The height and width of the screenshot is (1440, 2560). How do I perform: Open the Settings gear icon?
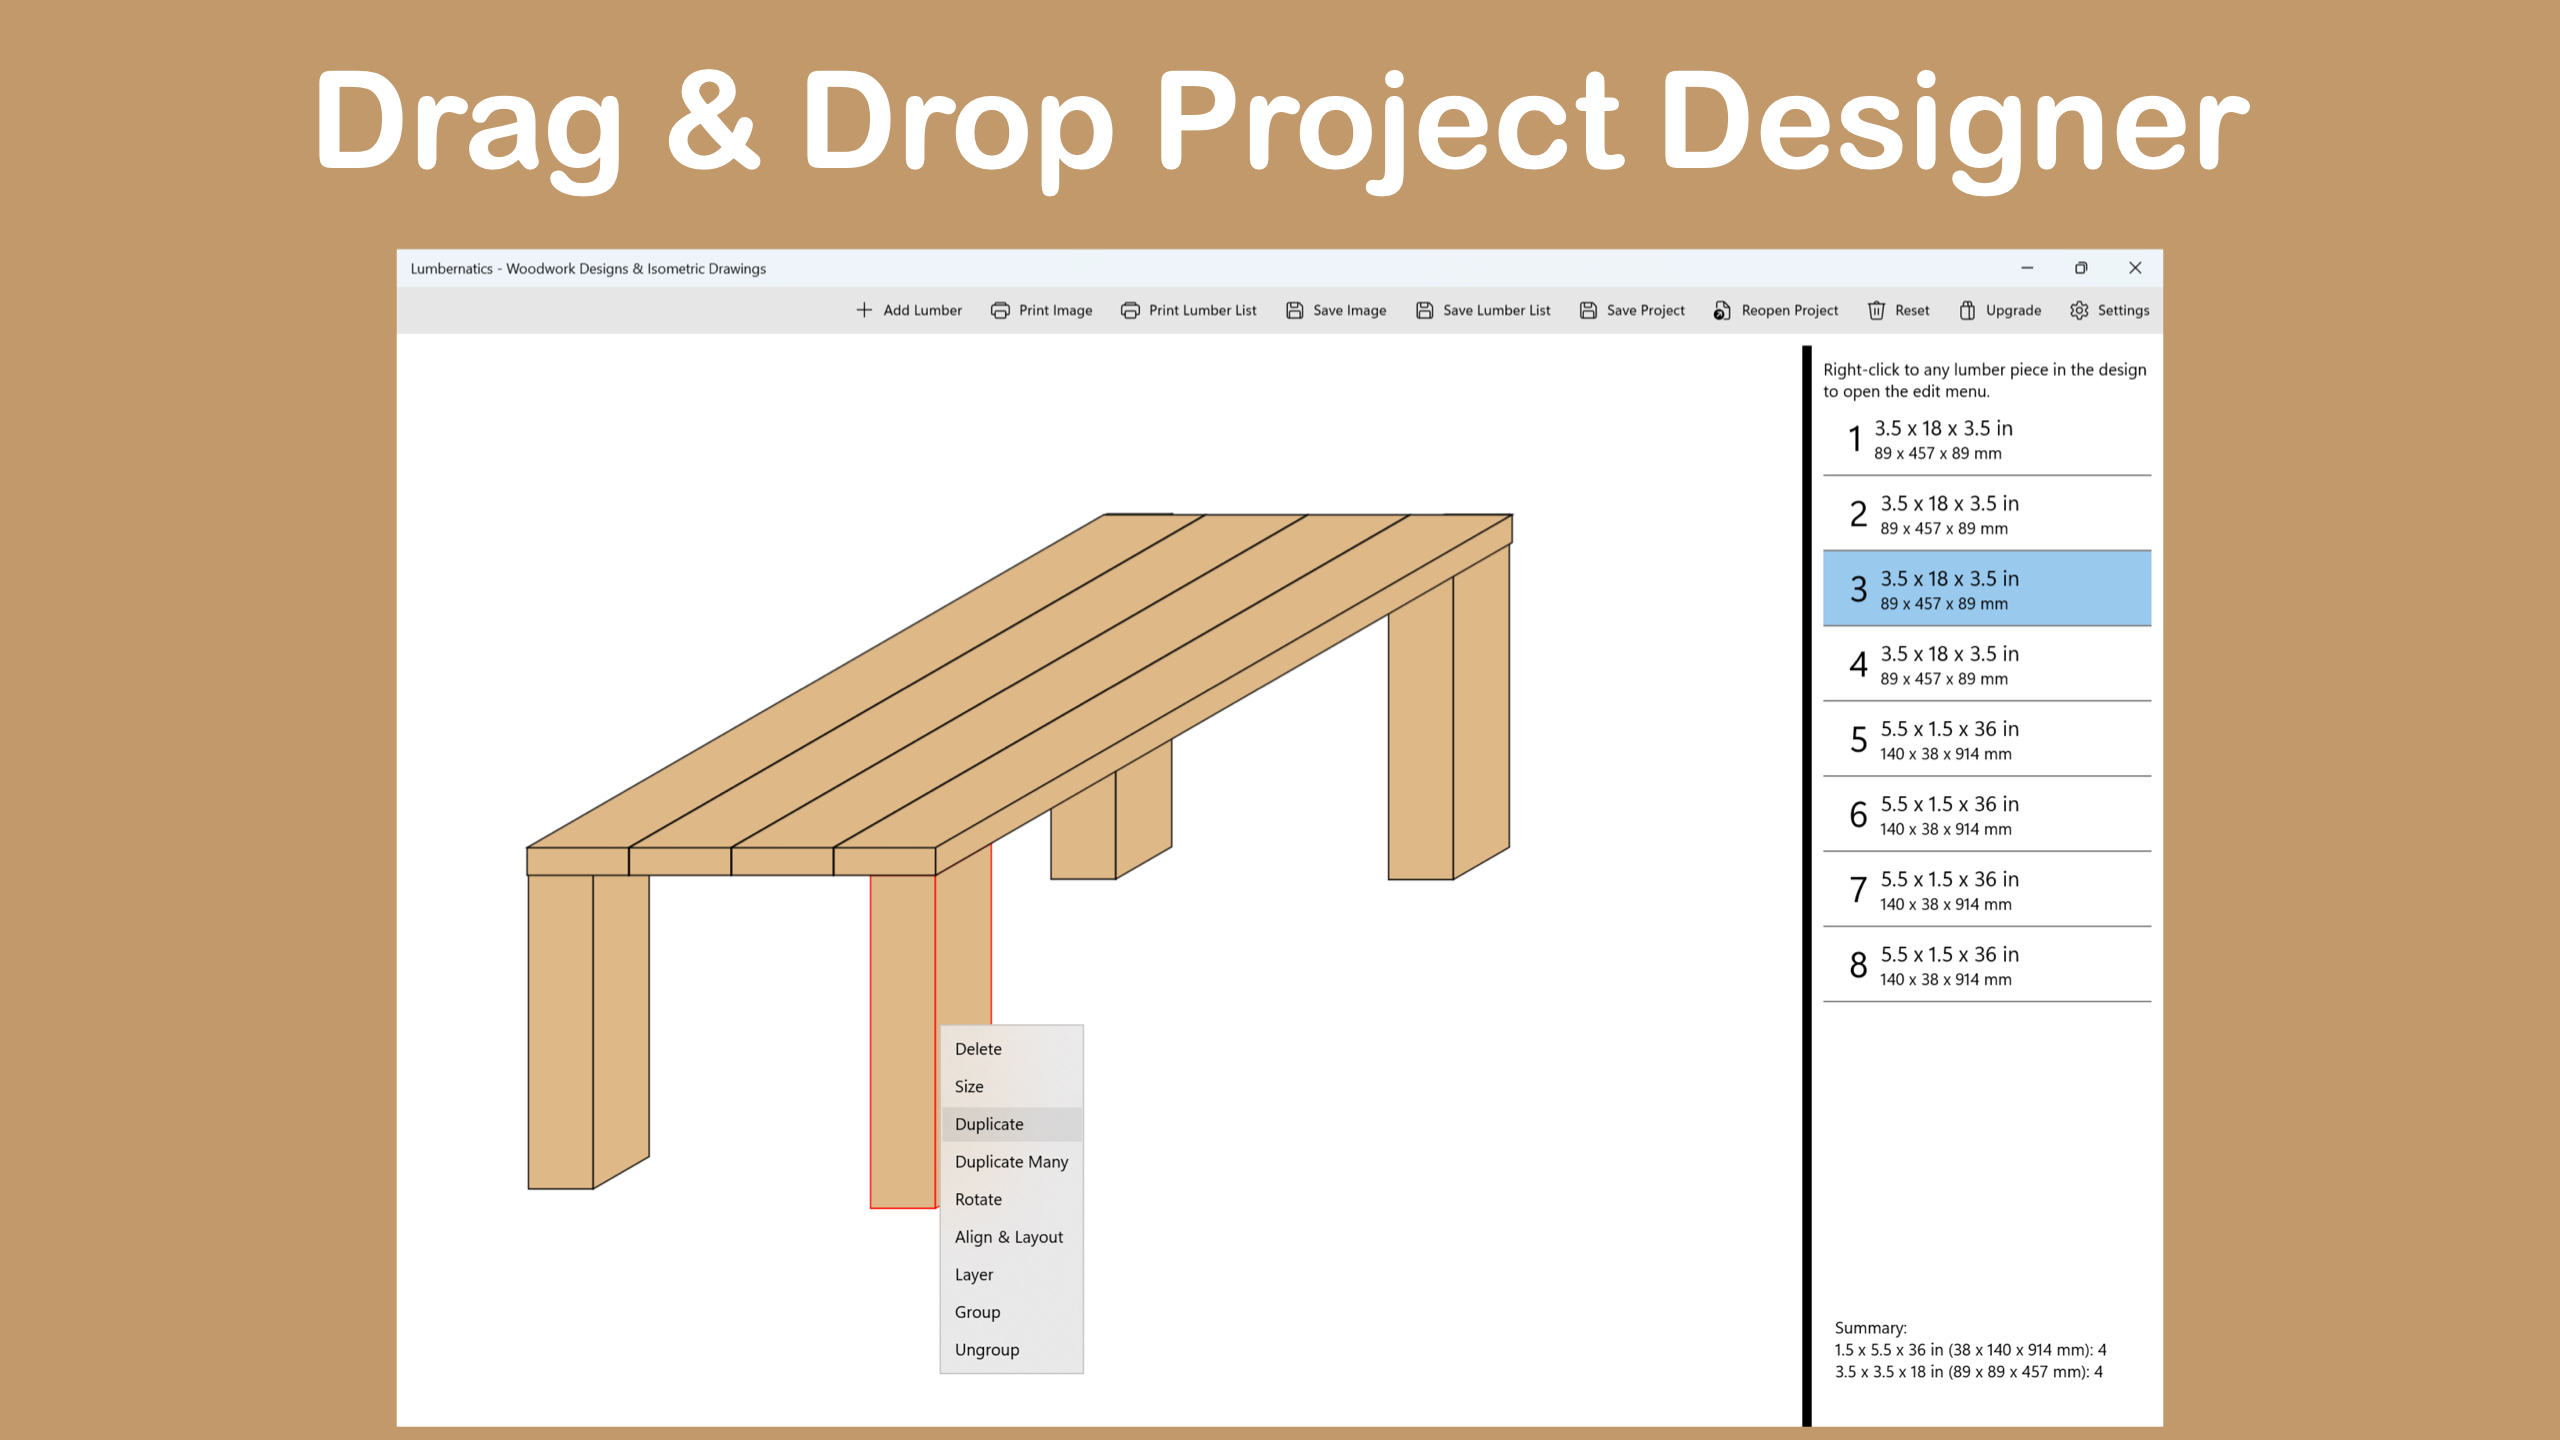pyautogui.click(x=2079, y=310)
